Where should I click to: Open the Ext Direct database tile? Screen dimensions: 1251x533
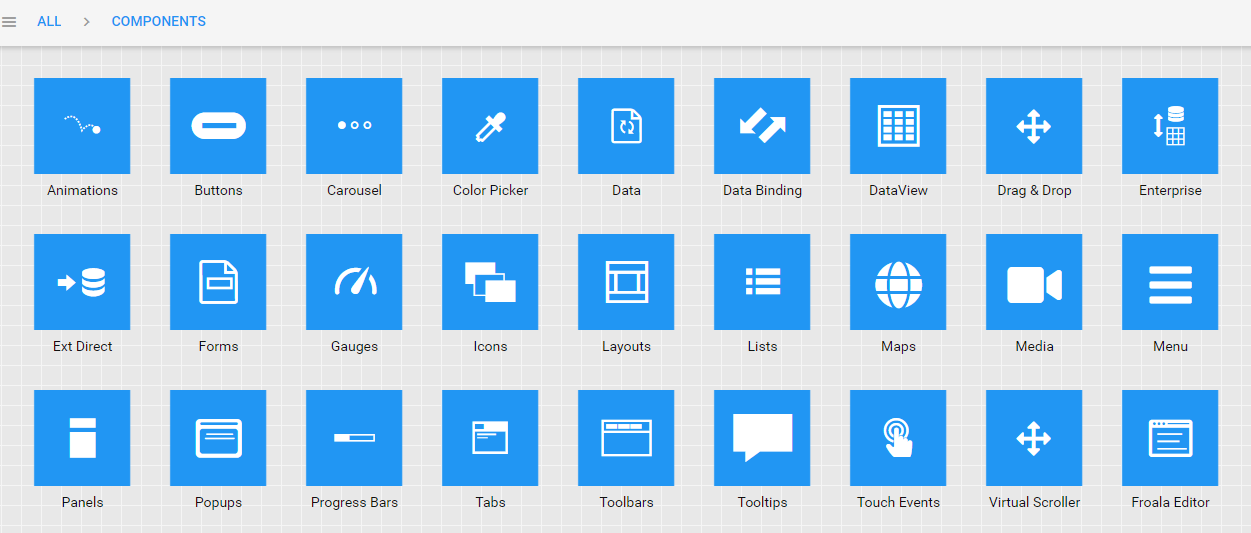[82, 282]
